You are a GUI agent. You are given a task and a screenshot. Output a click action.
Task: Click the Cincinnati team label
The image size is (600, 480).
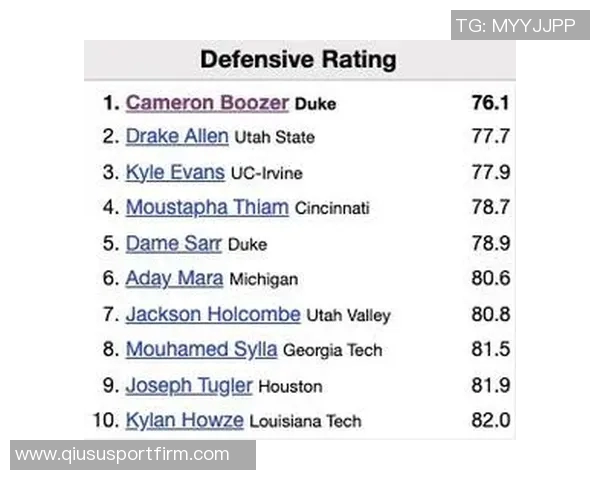(332, 209)
